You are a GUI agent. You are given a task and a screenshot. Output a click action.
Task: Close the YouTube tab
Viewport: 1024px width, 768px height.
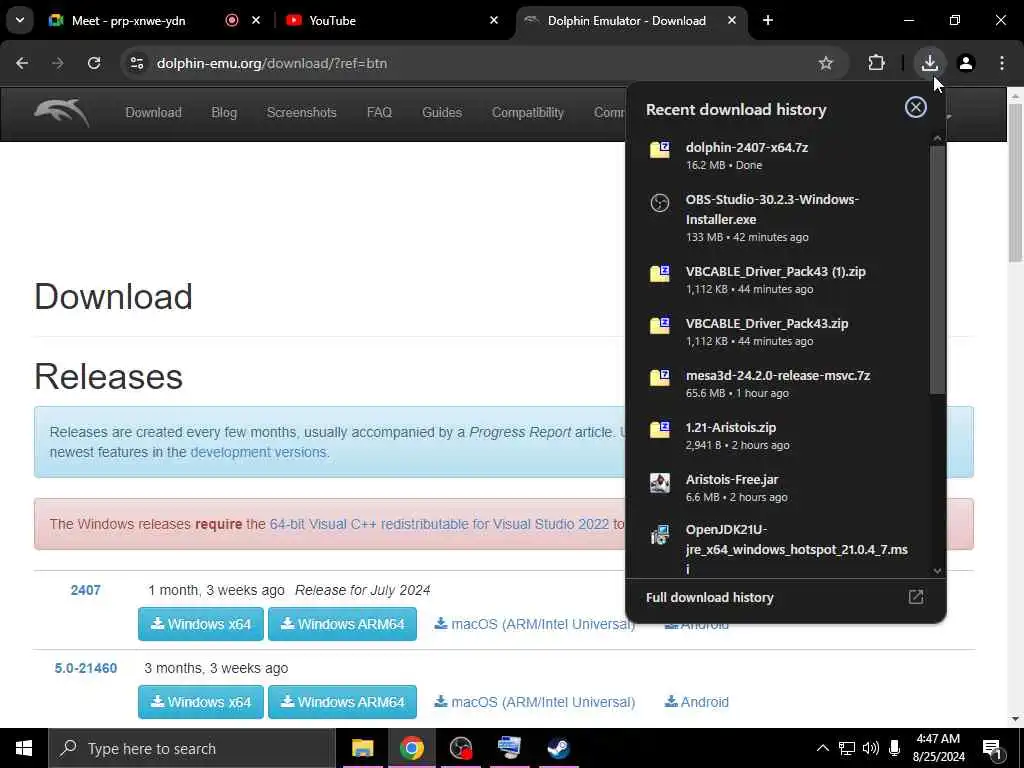pyautogui.click(x=494, y=20)
